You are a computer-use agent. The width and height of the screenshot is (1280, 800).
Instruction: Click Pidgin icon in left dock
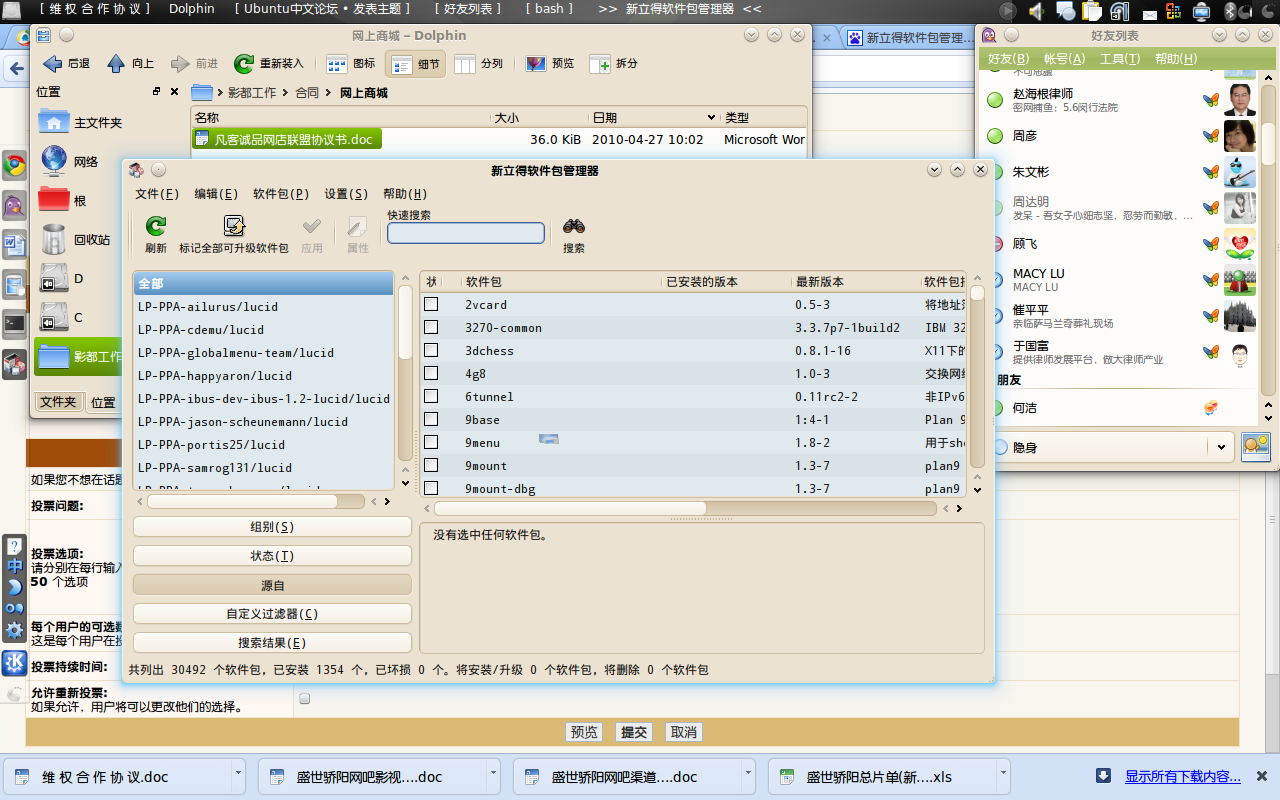tap(14, 205)
